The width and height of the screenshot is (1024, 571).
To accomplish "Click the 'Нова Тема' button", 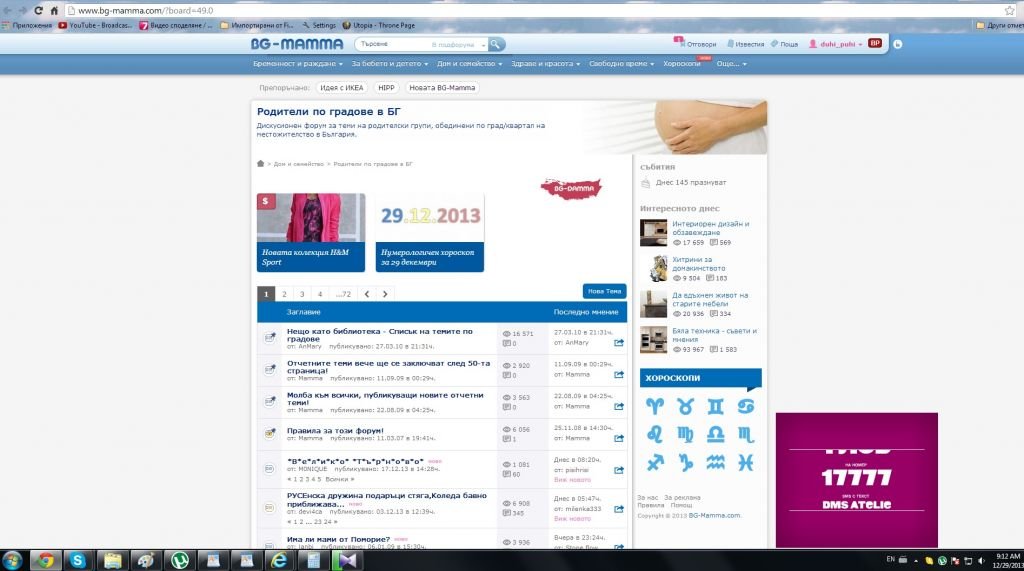I will (604, 291).
